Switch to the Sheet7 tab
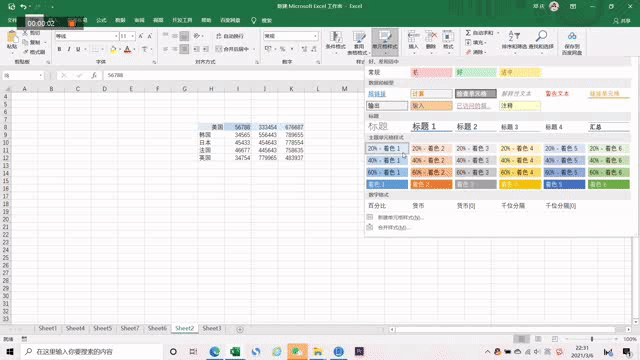Viewport: 640px width, 360px height. [x=130, y=328]
